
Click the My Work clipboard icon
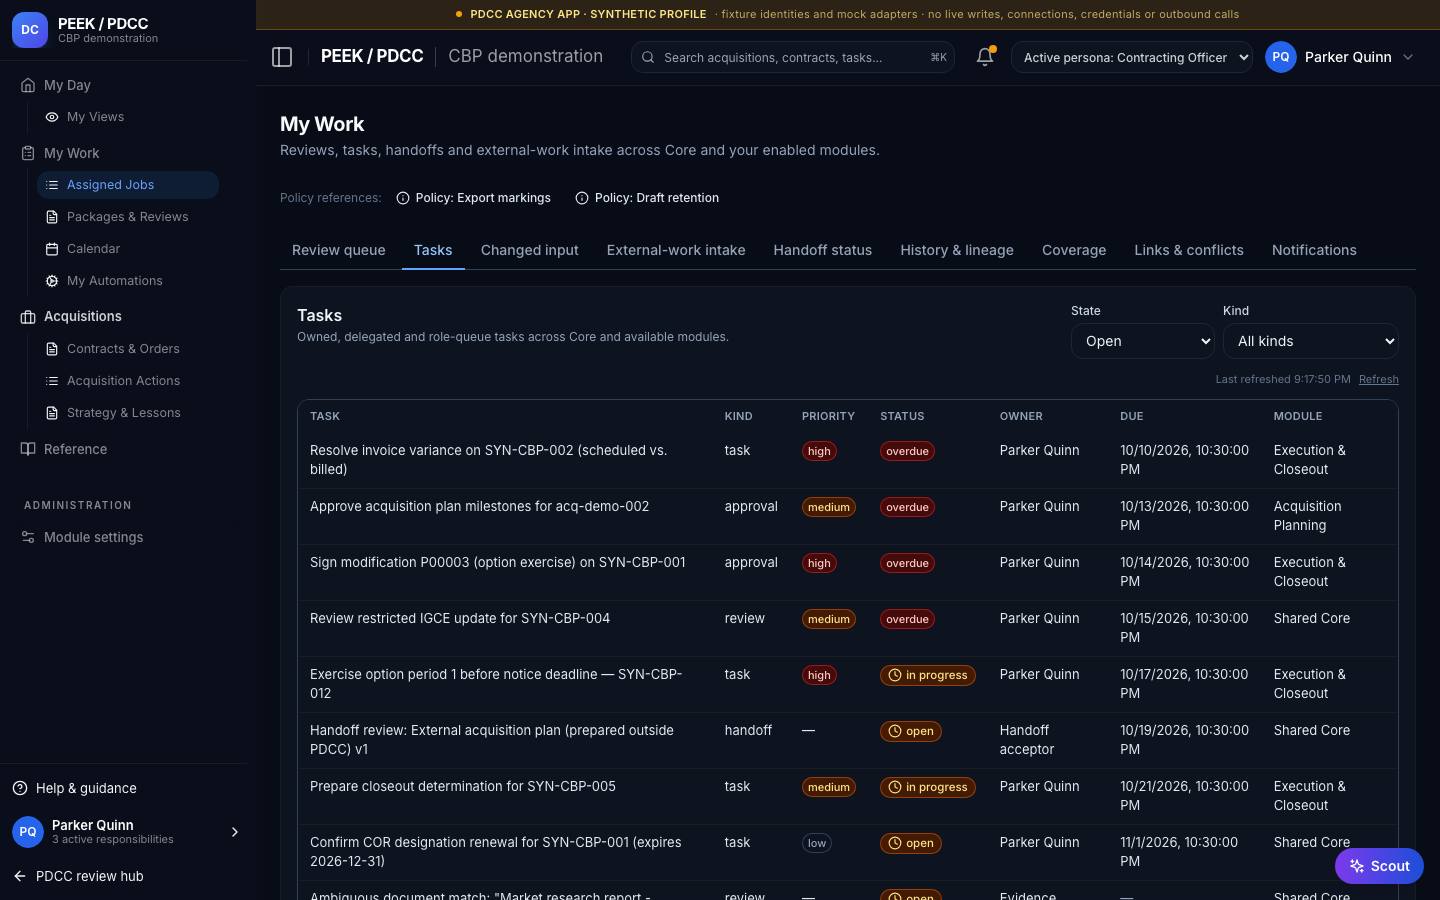point(28,153)
